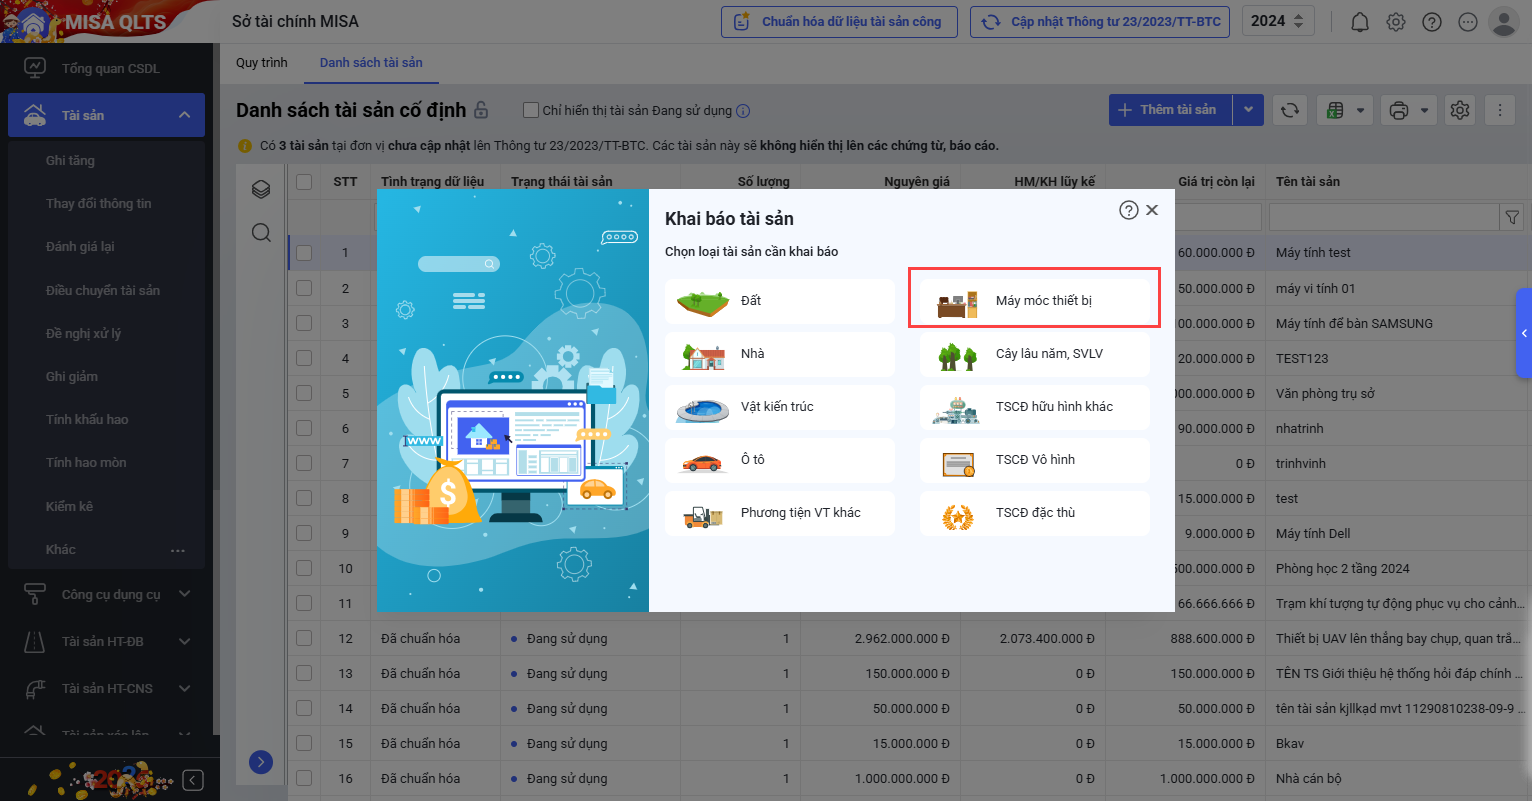The height and width of the screenshot is (801, 1532).
Task: Click the search magnifier in left panel
Action: pos(261,233)
